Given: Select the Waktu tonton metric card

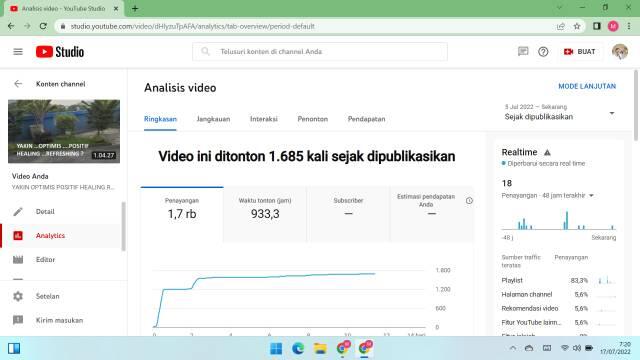Looking at the screenshot, I should pyautogui.click(x=265, y=214).
